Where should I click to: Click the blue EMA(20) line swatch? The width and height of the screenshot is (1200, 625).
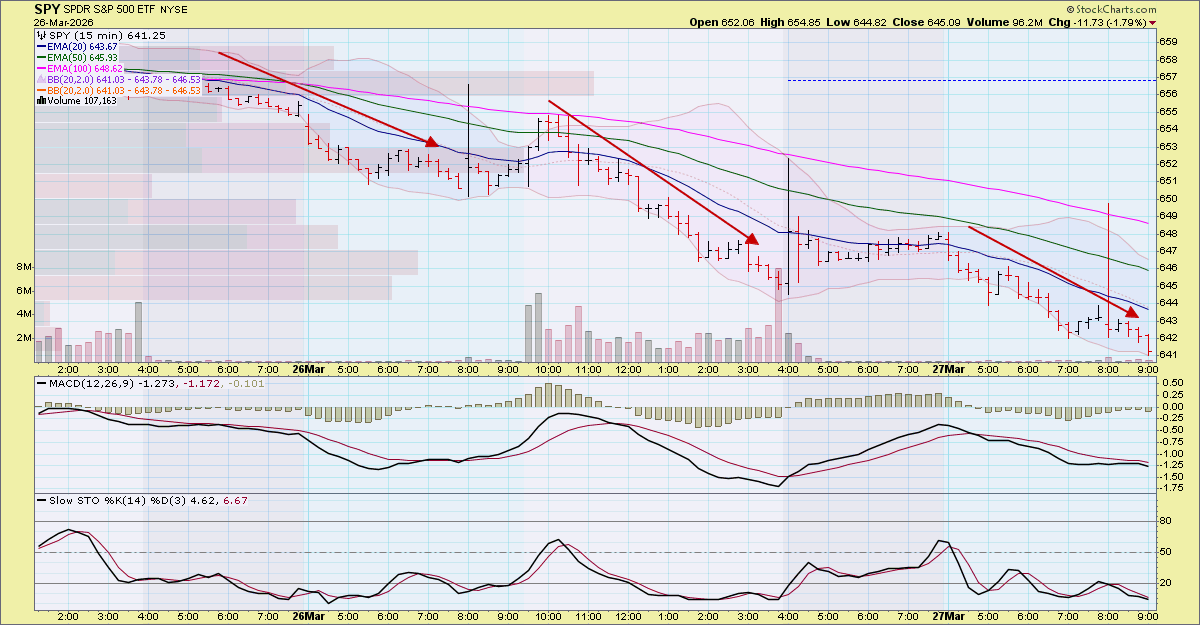point(40,47)
